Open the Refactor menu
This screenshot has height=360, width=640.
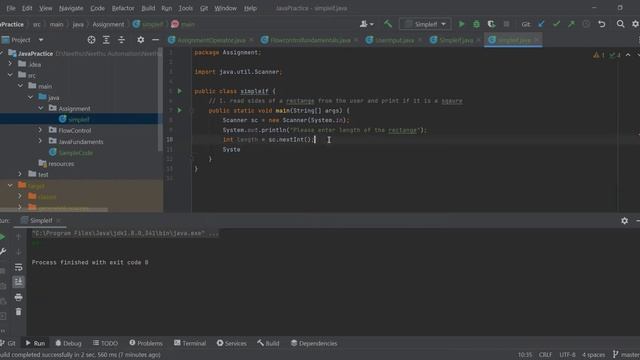123,8
